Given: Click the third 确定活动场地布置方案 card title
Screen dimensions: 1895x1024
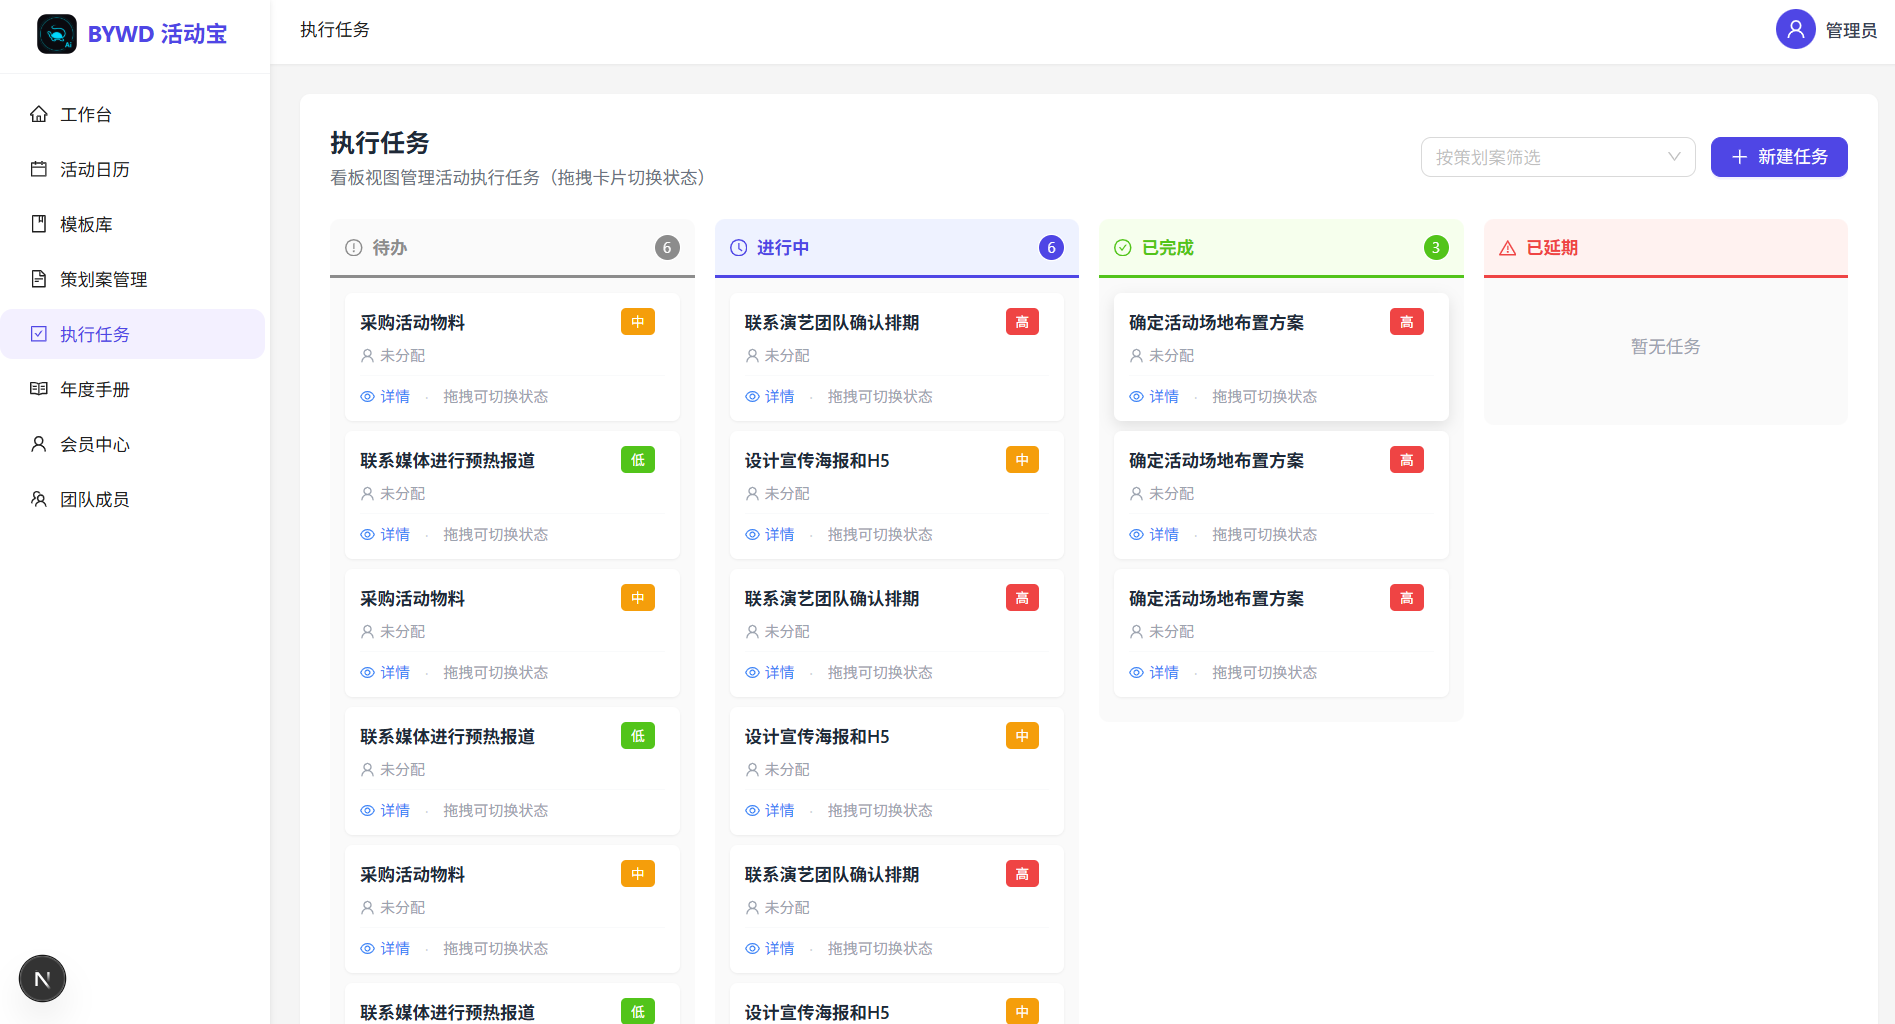Looking at the screenshot, I should click(1216, 599).
